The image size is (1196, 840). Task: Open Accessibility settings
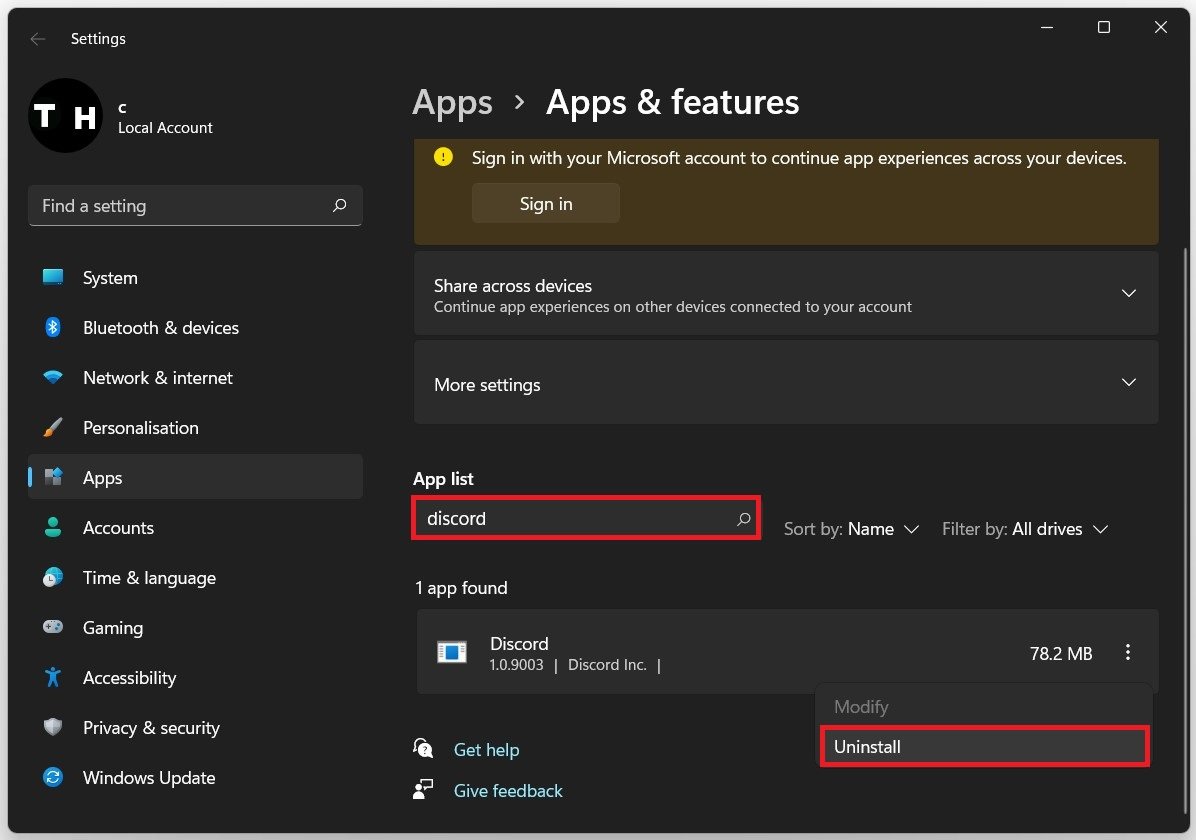point(129,678)
